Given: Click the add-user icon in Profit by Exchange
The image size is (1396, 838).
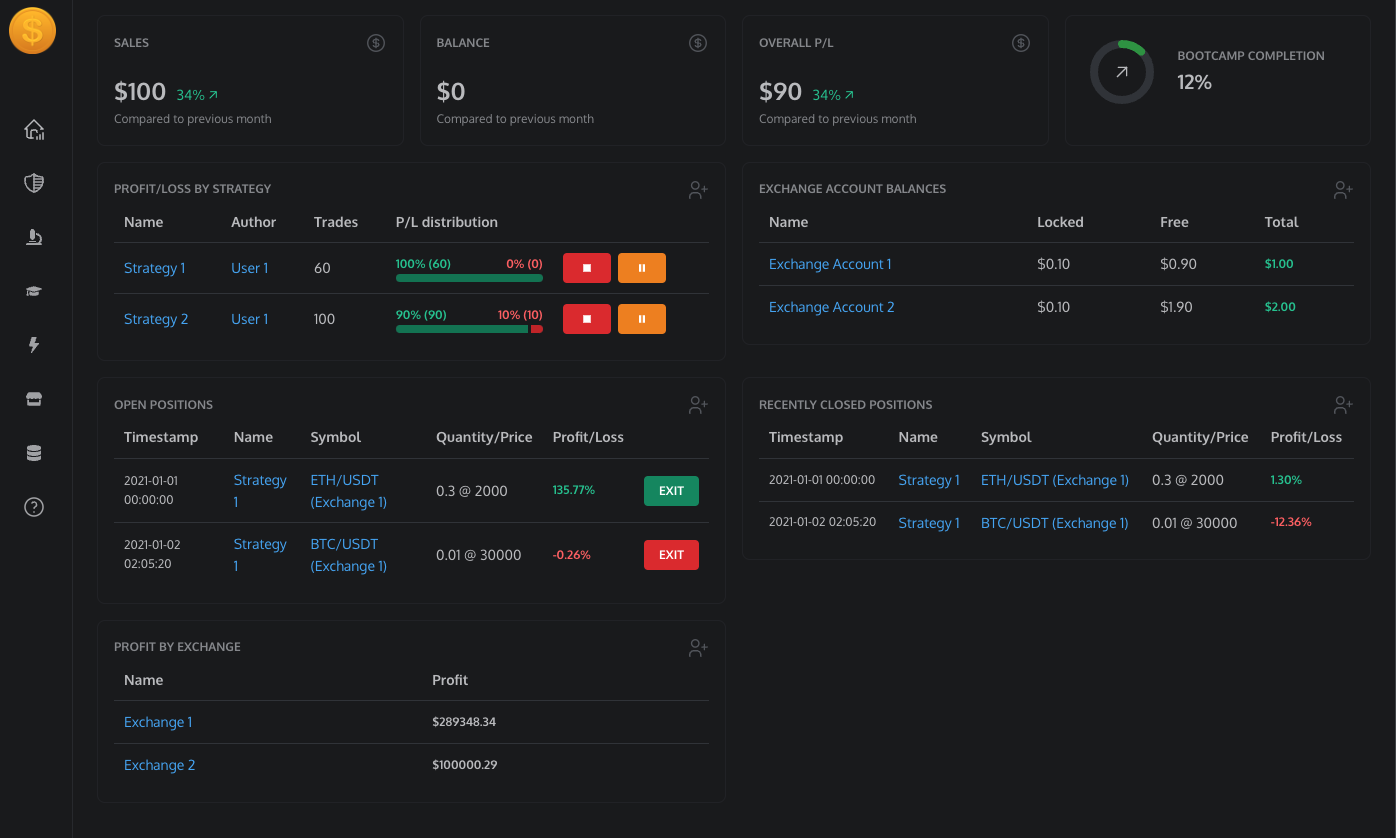Looking at the screenshot, I should (x=698, y=648).
